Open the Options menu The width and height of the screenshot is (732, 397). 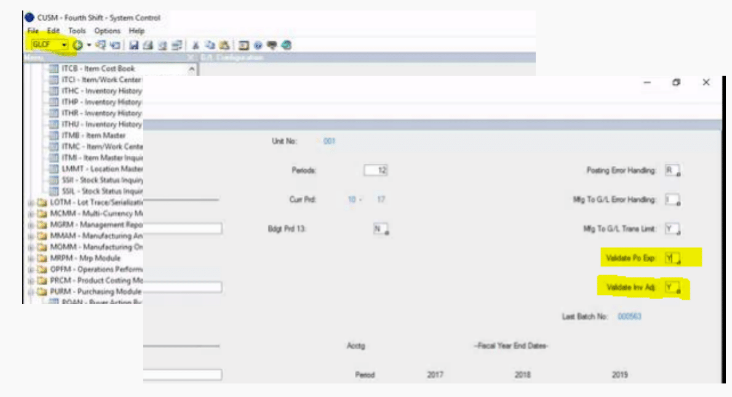click(107, 31)
